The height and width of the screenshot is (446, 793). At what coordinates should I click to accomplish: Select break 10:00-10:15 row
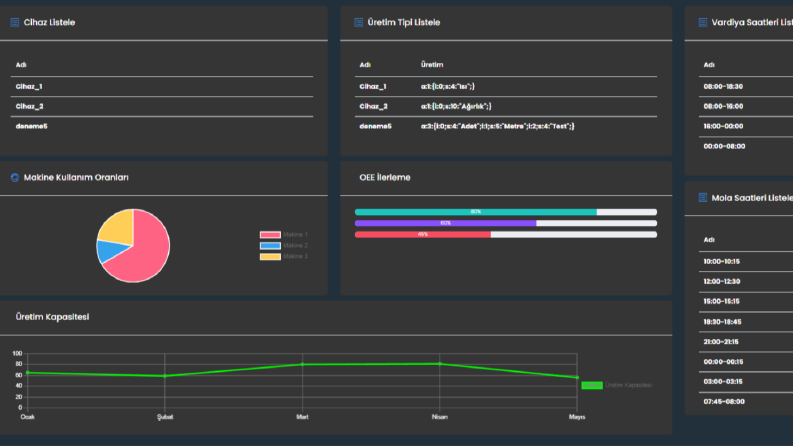coord(746,261)
